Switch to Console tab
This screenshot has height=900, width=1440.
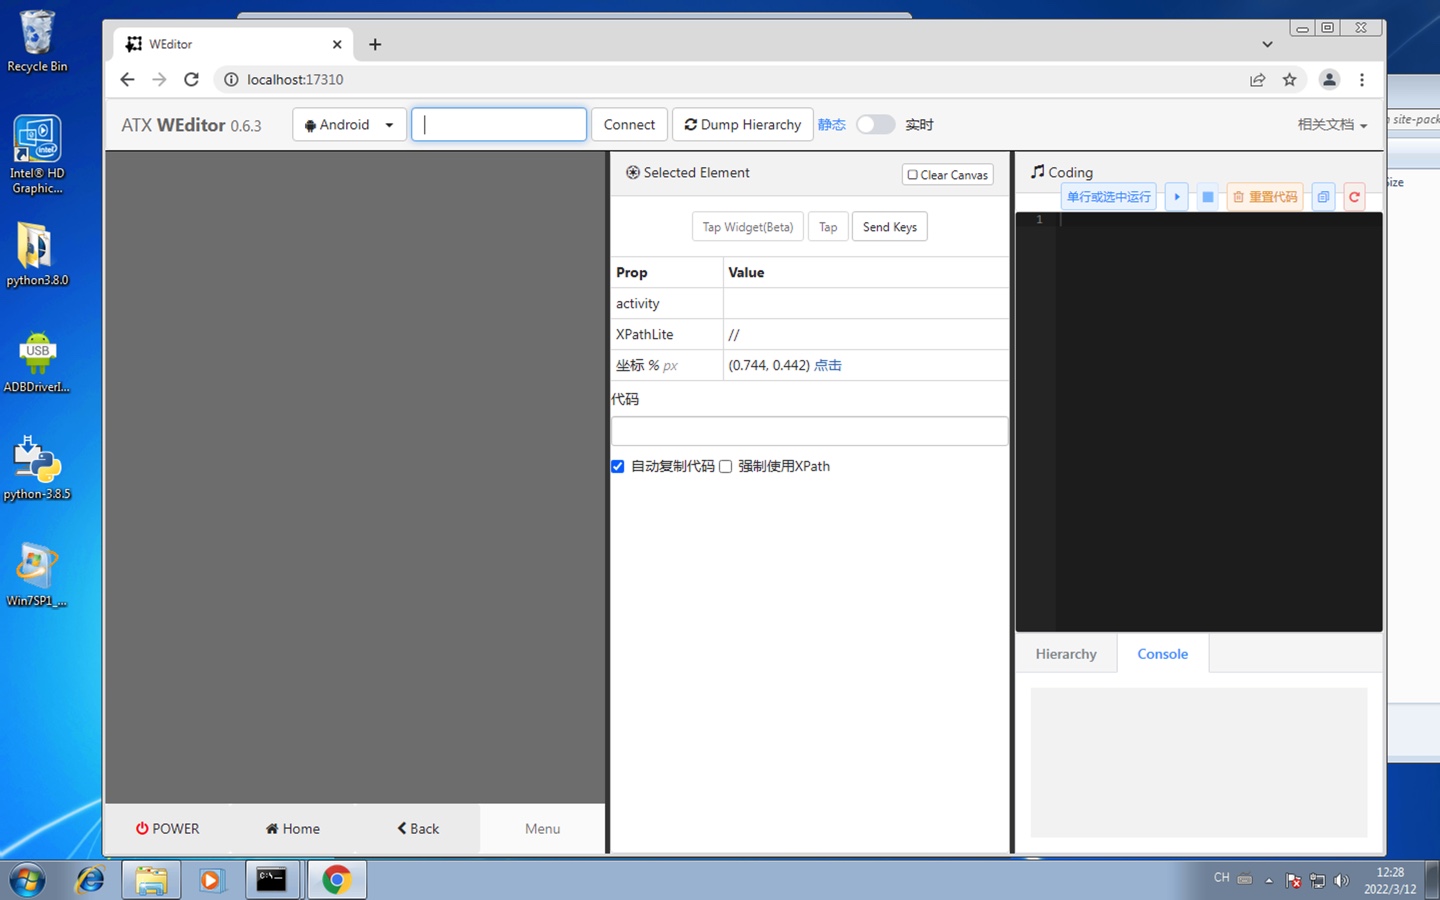(x=1163, y=654)
